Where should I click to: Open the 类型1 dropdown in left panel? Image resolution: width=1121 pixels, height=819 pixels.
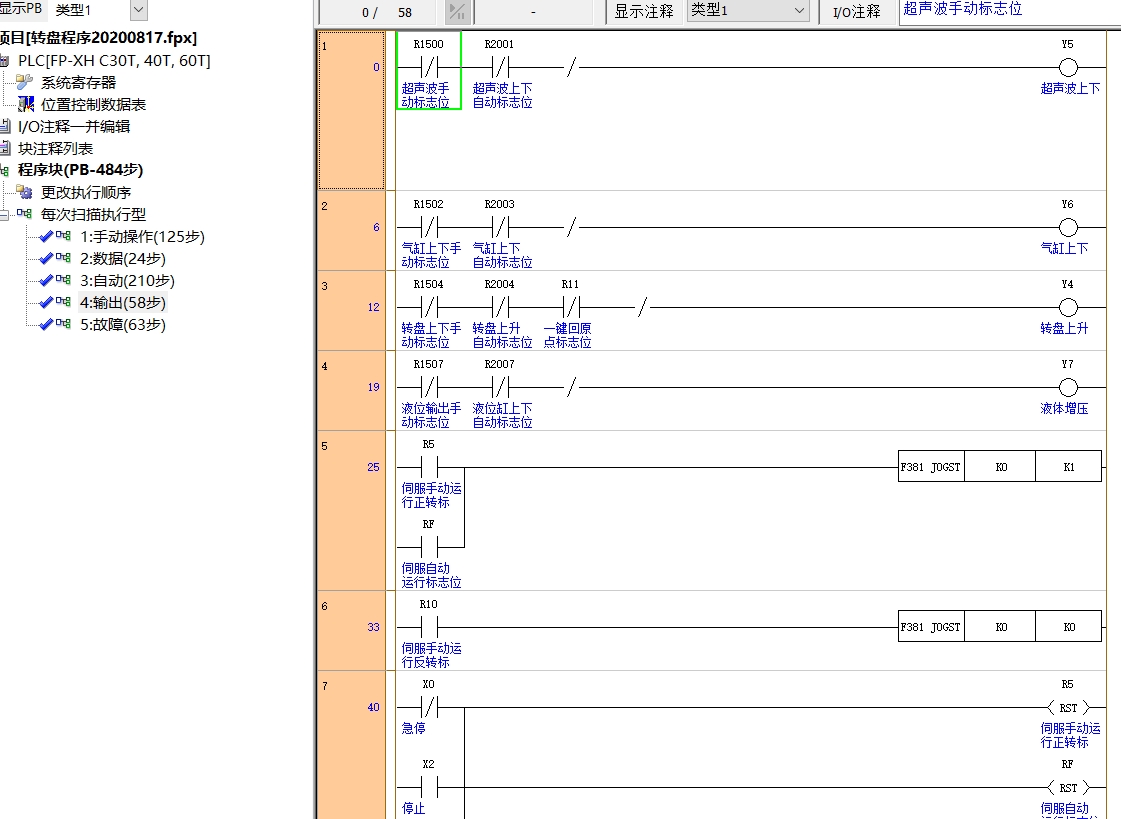click(x=139, y=10)
